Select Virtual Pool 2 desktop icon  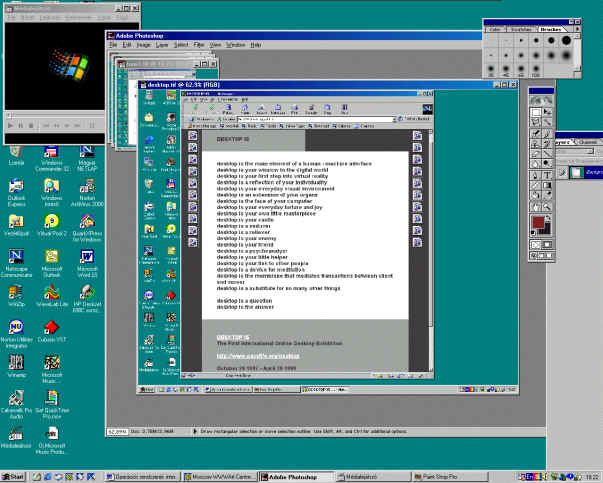tap(52, 225)
